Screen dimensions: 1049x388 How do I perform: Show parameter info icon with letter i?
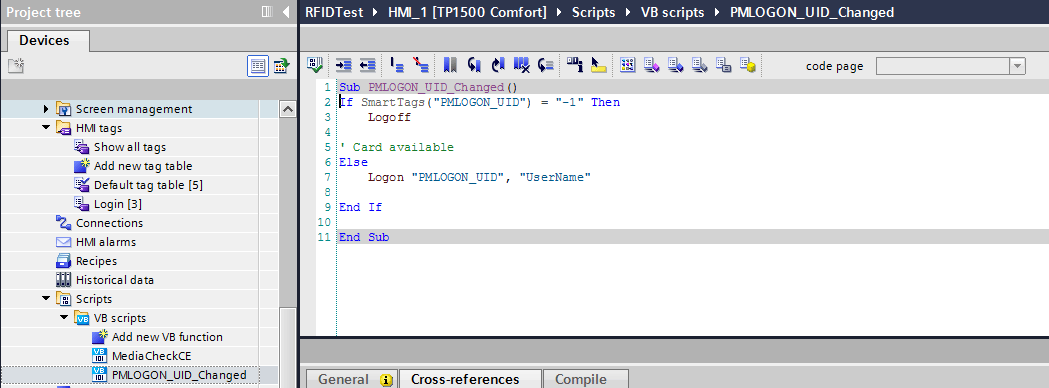click(x=575, y=65)
